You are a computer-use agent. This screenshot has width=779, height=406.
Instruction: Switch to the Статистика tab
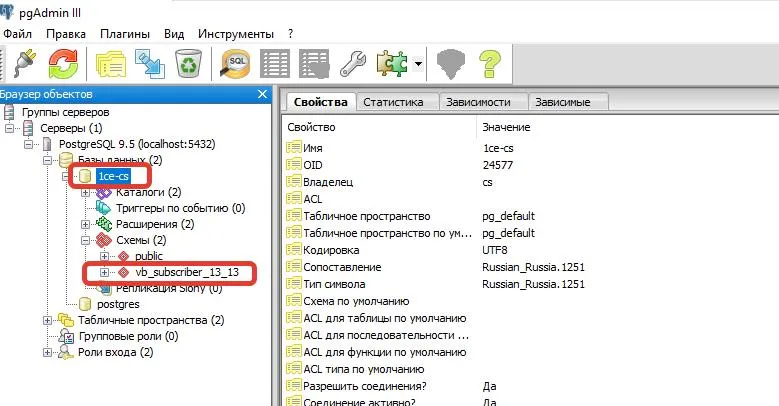pyautogui.click(x=393, y=102)
